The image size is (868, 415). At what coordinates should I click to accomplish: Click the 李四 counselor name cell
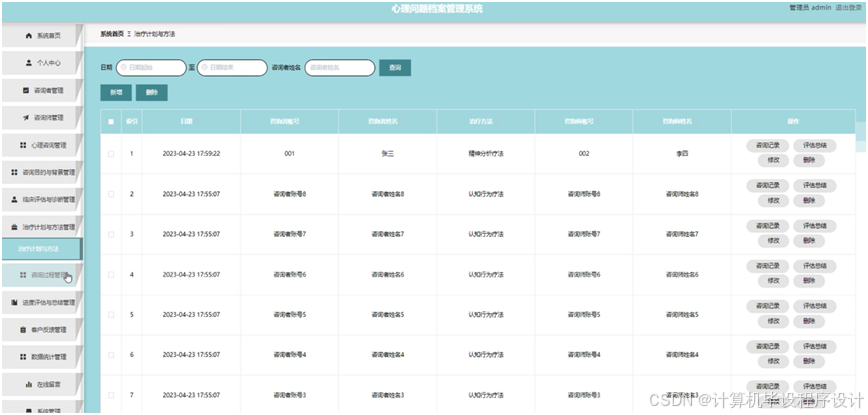tap(681, 154)
